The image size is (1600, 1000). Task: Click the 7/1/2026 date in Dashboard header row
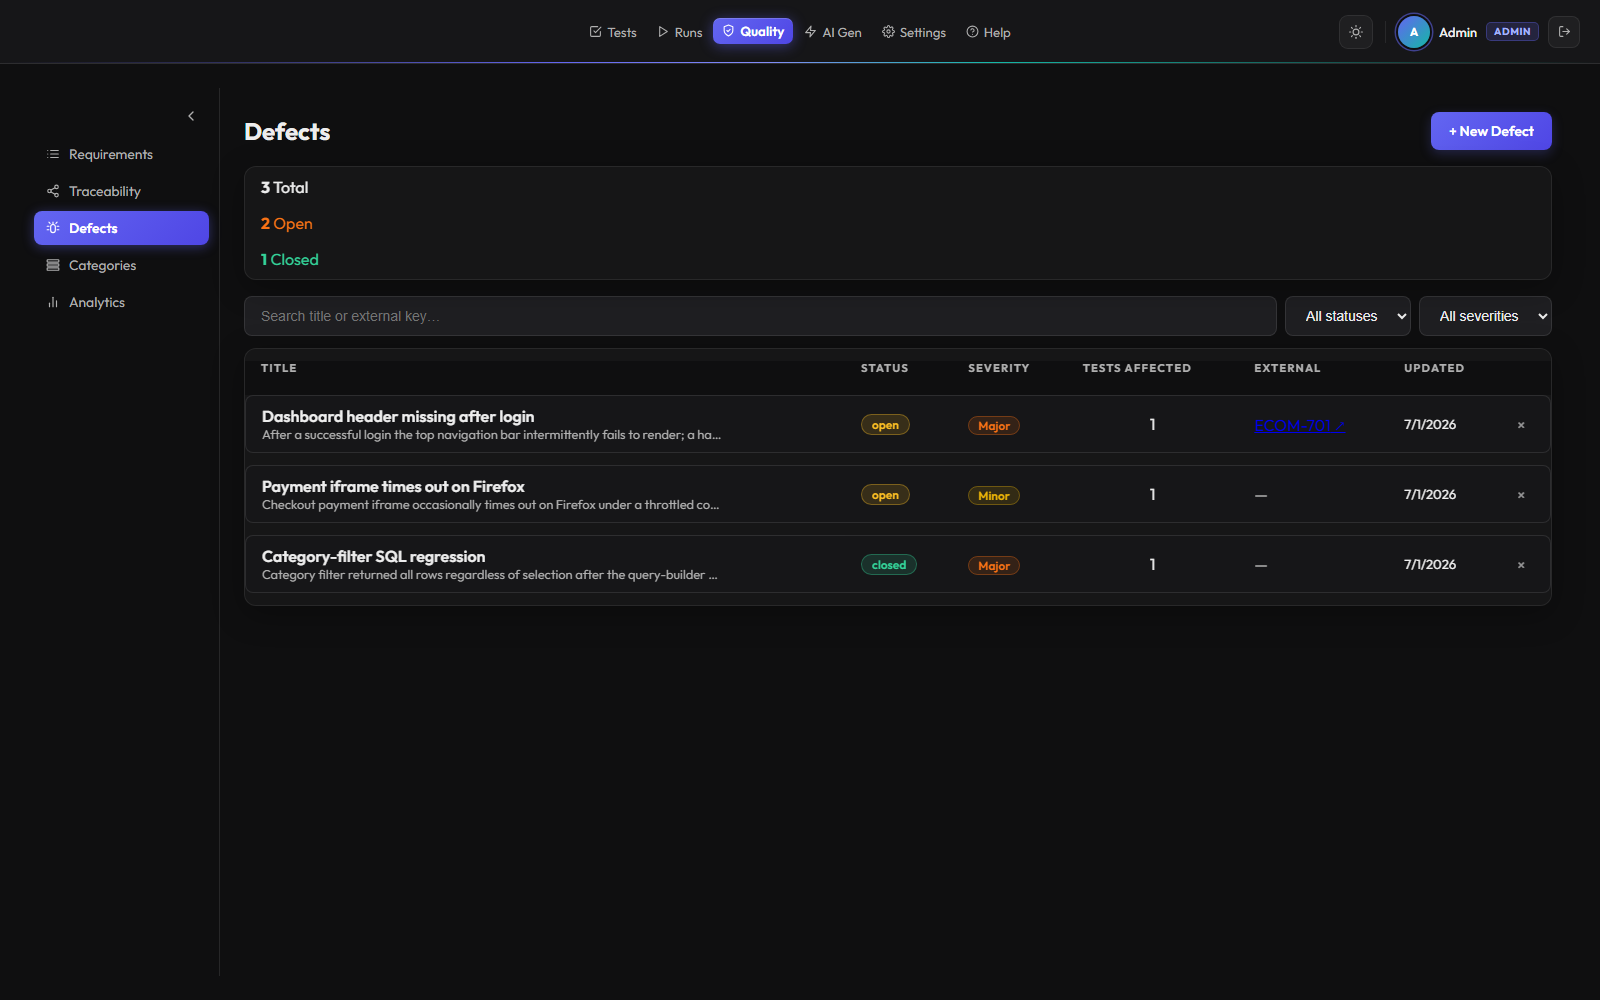pos(1430,425)
